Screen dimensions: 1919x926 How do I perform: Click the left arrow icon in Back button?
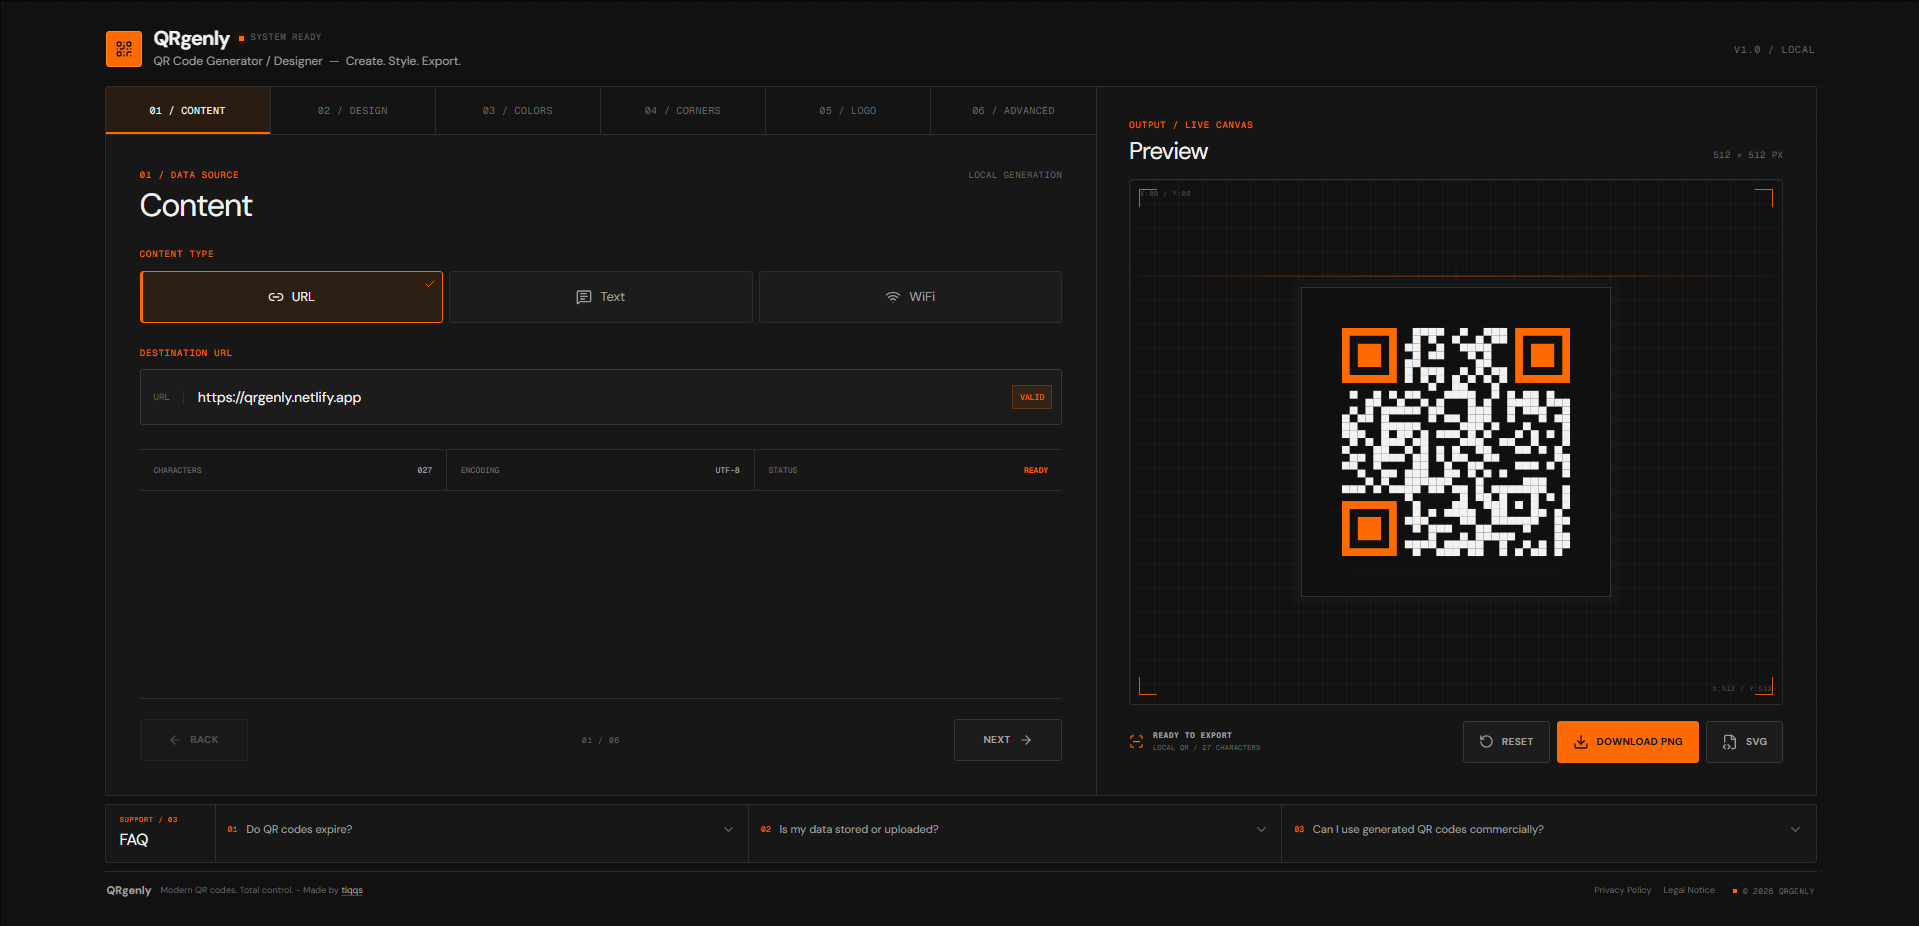coord(175,740)
